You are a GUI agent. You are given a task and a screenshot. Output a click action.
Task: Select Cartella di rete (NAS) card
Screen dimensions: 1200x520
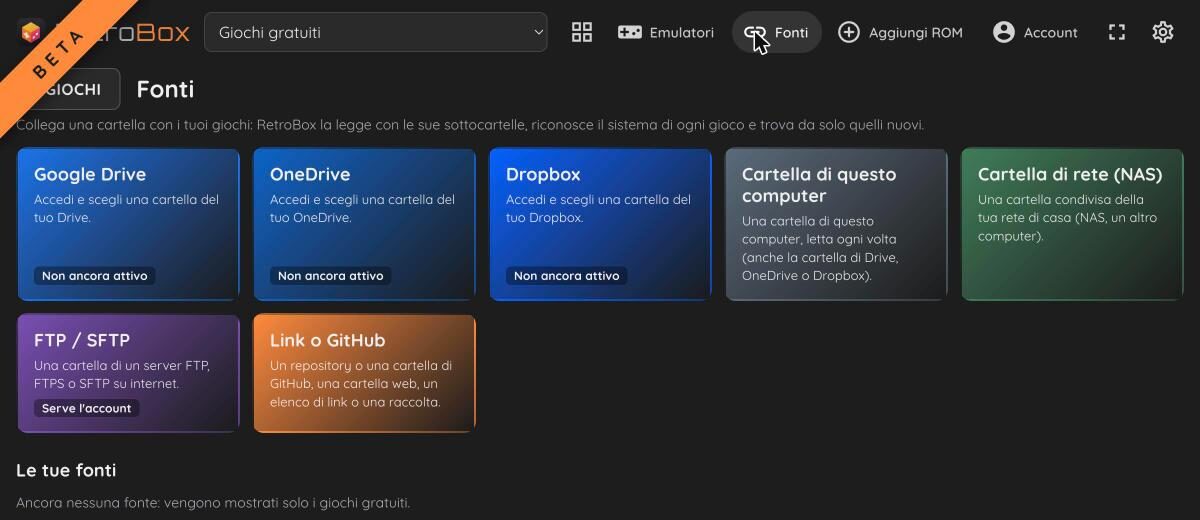pyautogui.click(x=1072, y=224)
